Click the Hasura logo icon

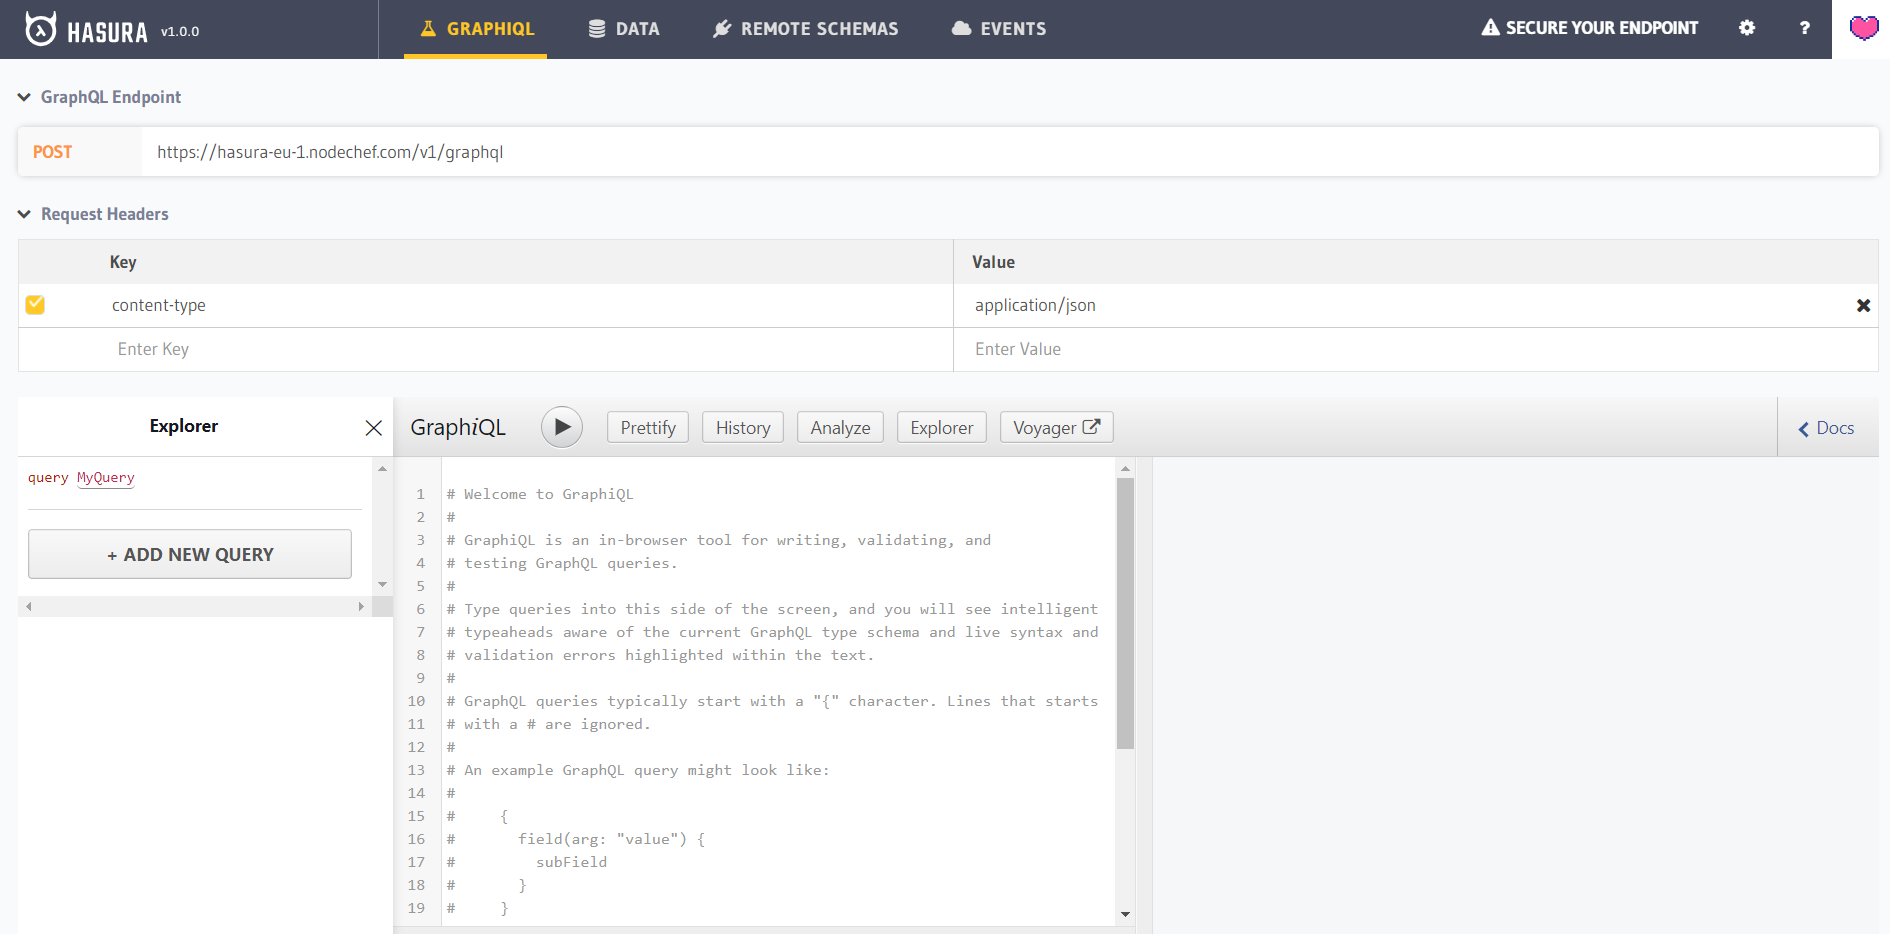pos(41,29)
